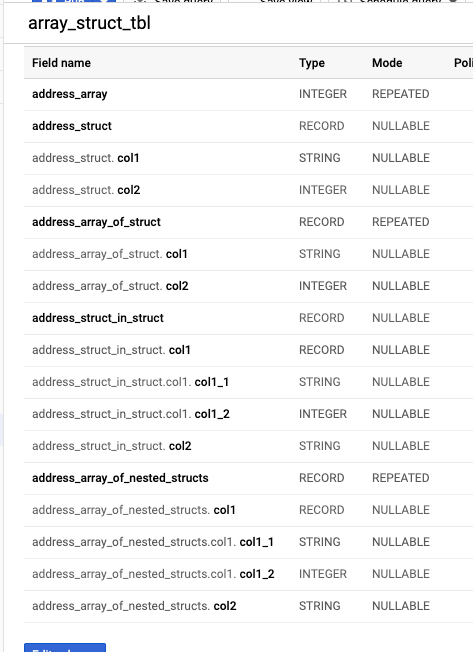Select the address_struct record field name
Screen dimensions: 473x652
(72, 126)
